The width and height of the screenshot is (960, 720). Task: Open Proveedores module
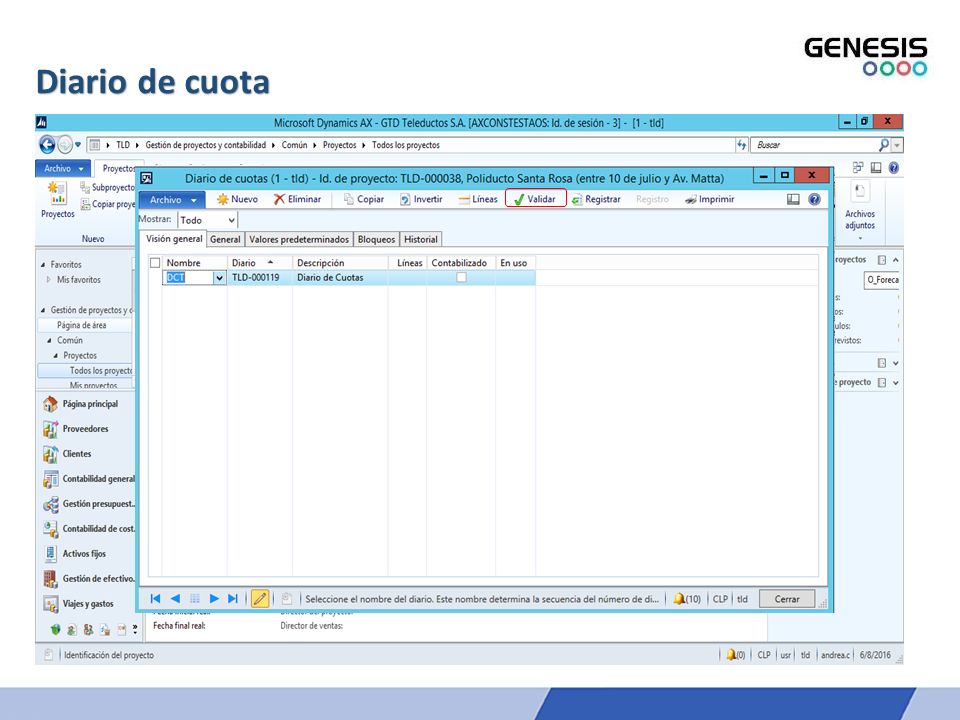pyautogui.click(x=85, y=429)
